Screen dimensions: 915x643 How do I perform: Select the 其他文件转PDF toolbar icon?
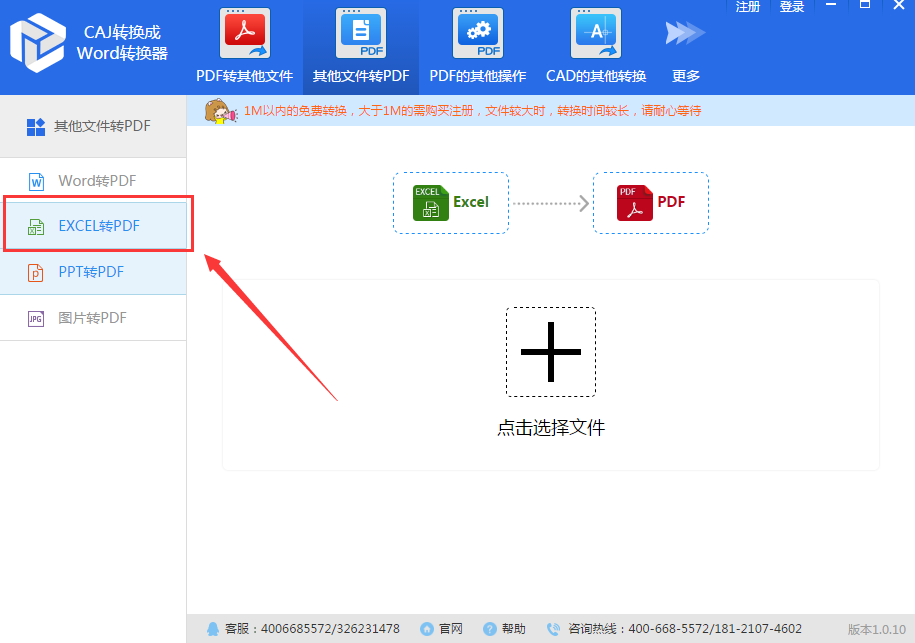coord(361,33)
